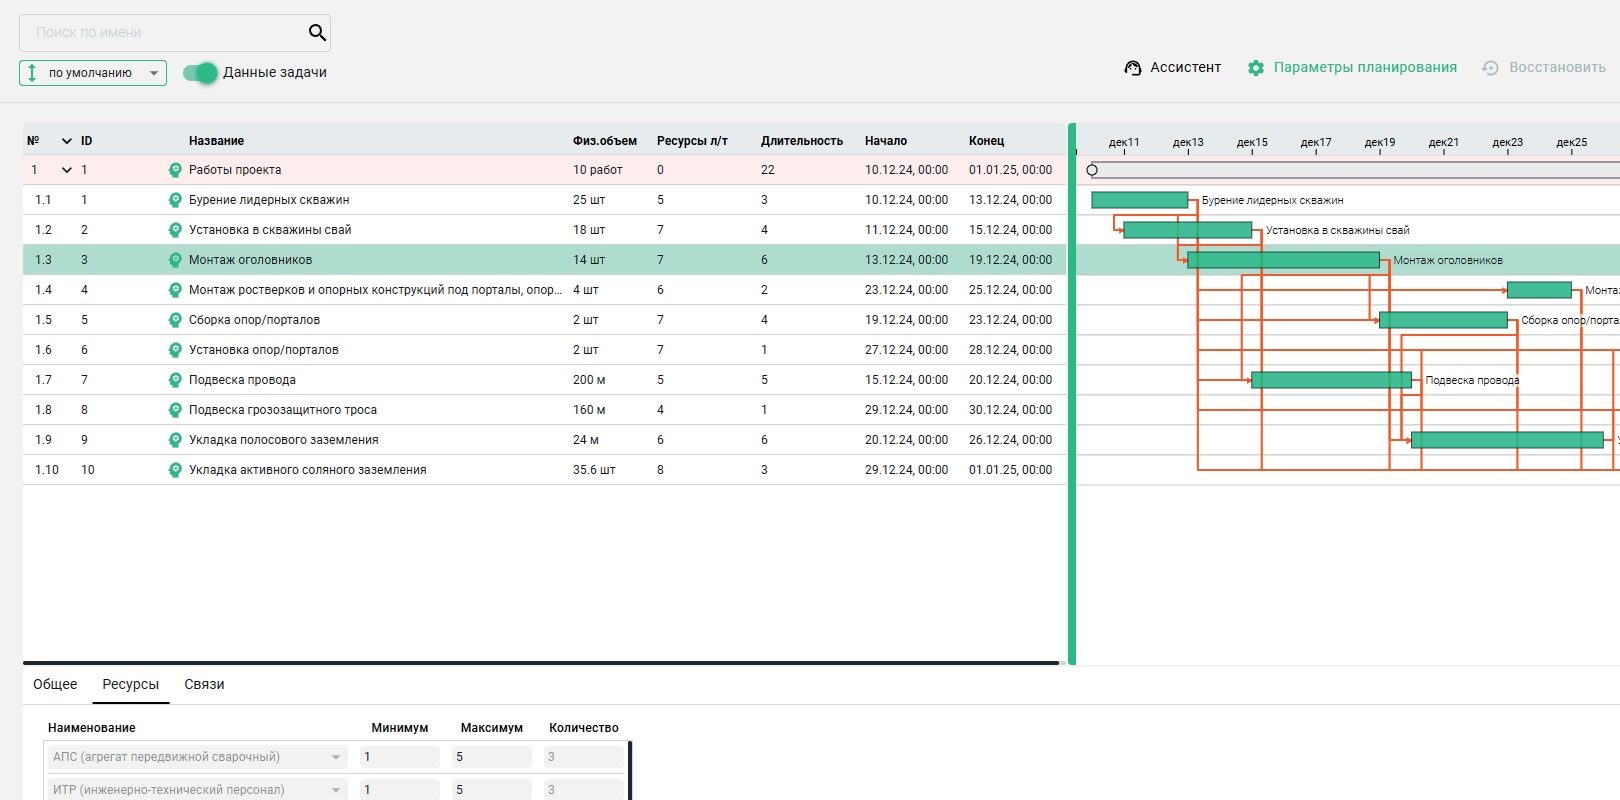Click start date 27.12.24, 00:00

coord(906,350)
